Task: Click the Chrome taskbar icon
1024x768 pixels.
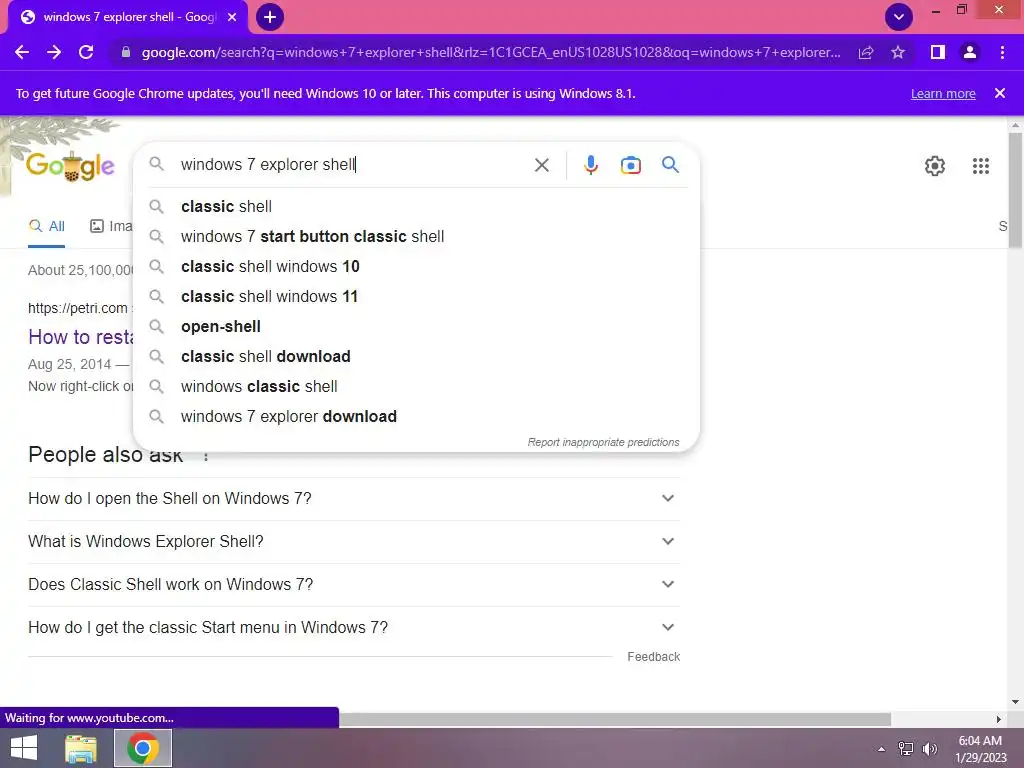Action: pos(143,748)
